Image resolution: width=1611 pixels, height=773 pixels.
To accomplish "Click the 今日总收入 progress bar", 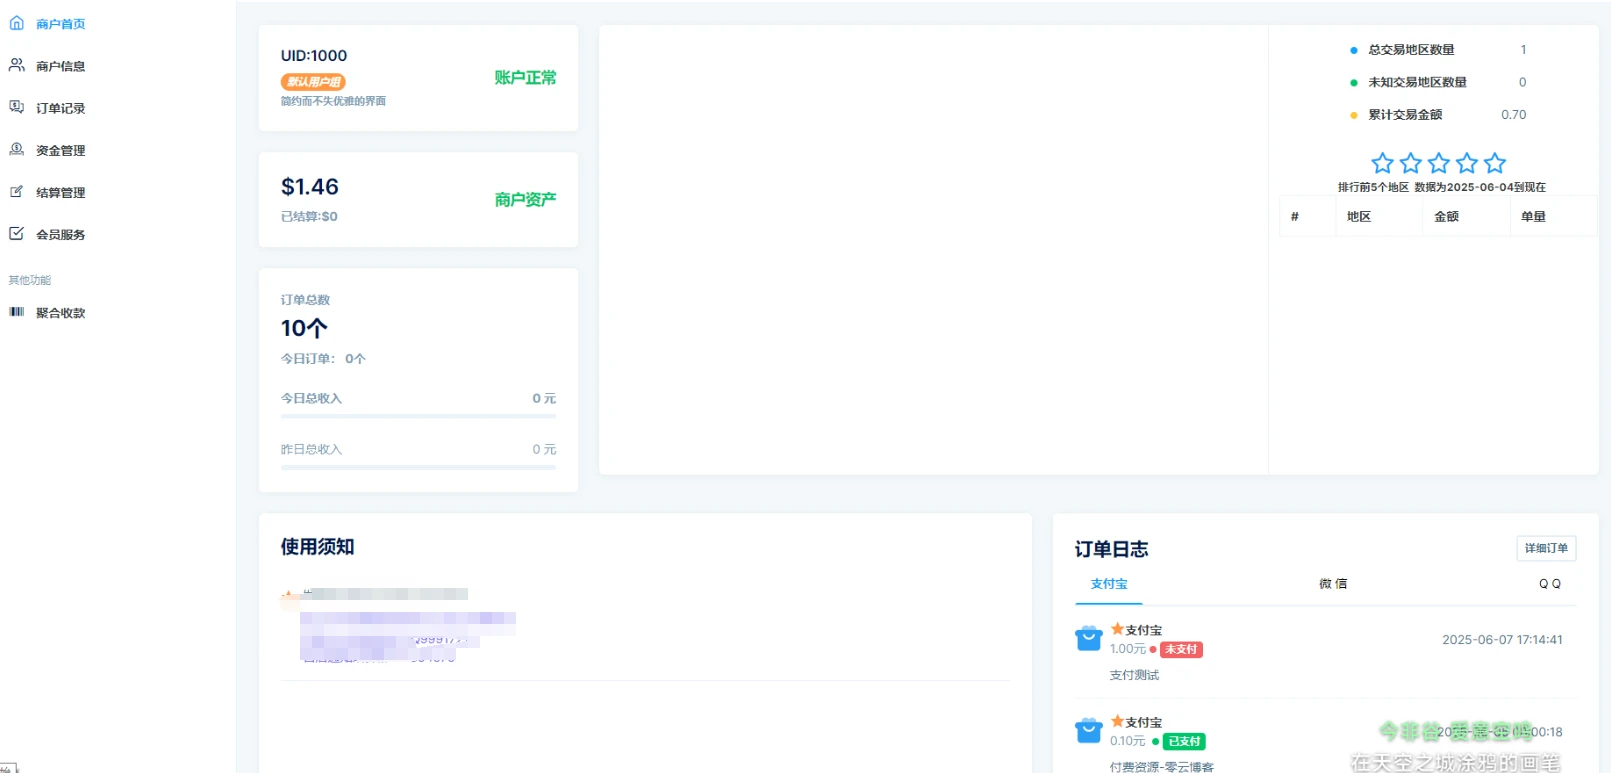I will 418,416.
